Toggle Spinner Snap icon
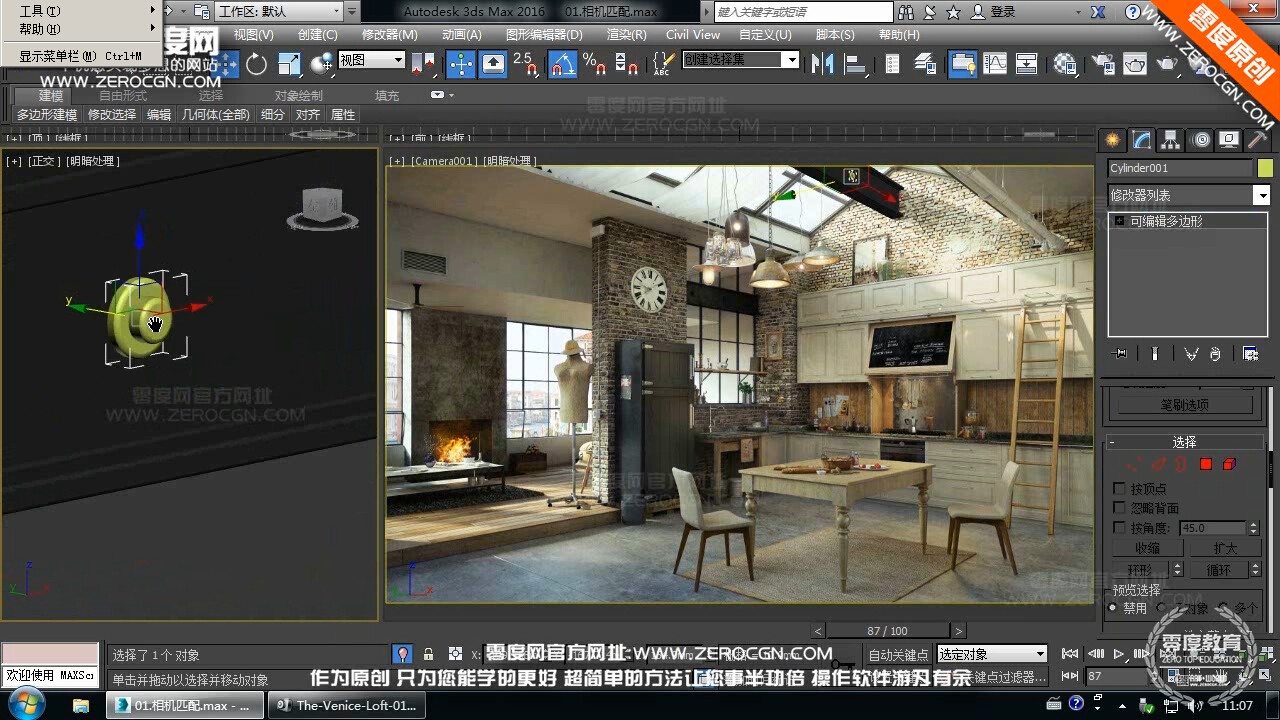Image resolution: width=1280 pixels, height=720 pixels. 627,64
